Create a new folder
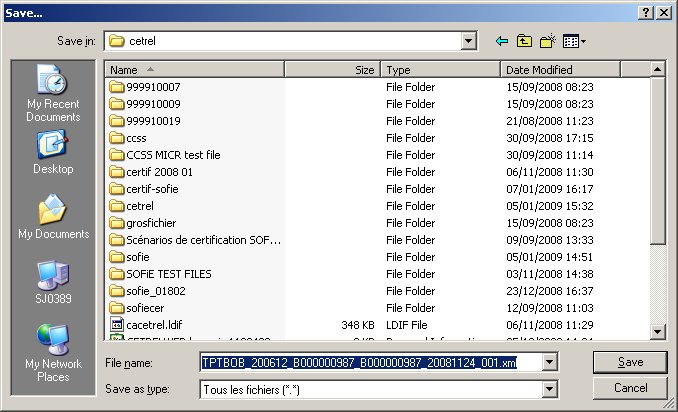This screenshot has height=412, width=678. click(x=548, y=41)
